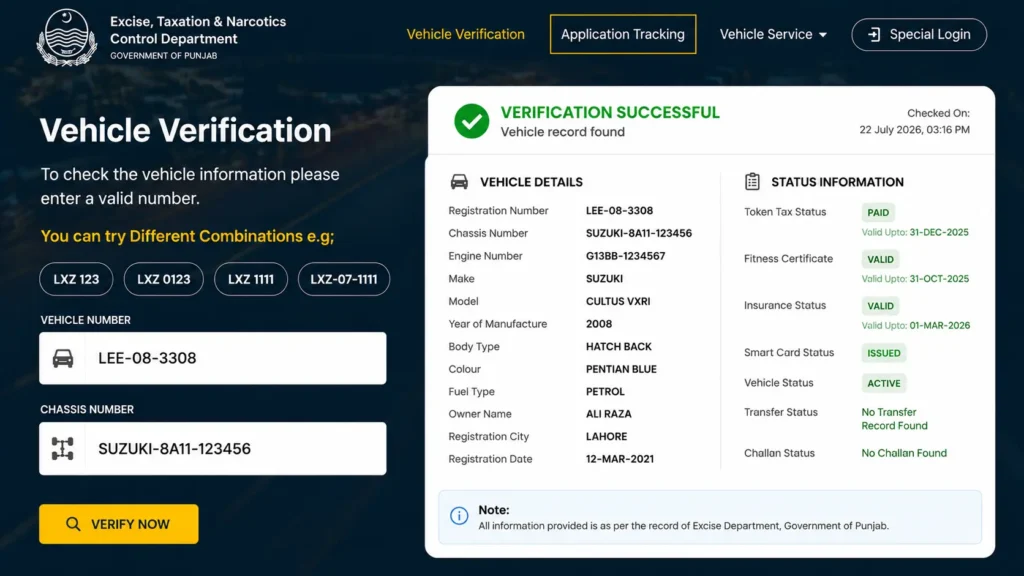Click the green verification success checkmark icon
The width and height of the screenshot is (1024, 576).
tap(472, 121)
